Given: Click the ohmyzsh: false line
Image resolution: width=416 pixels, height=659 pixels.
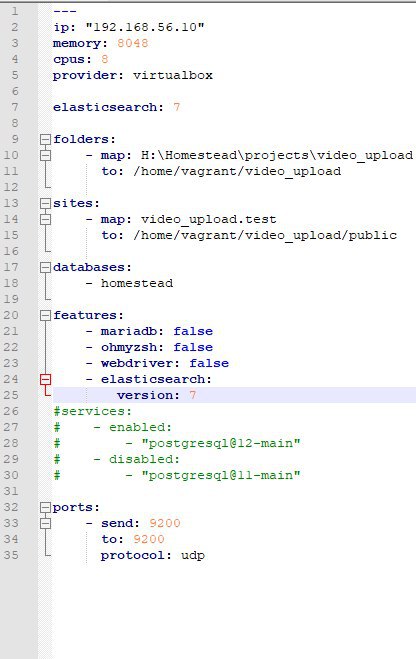Looking at the screenshot, I should [x=149, y=347].
